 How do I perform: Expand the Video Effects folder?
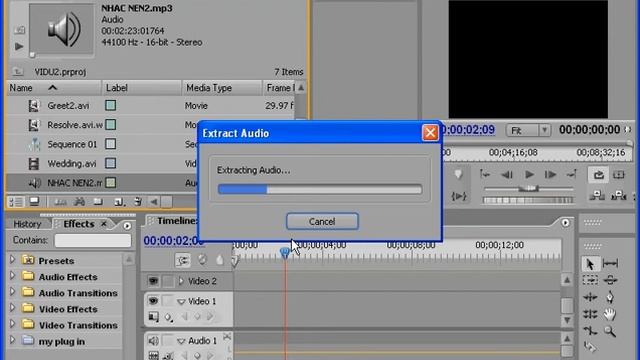12,308
